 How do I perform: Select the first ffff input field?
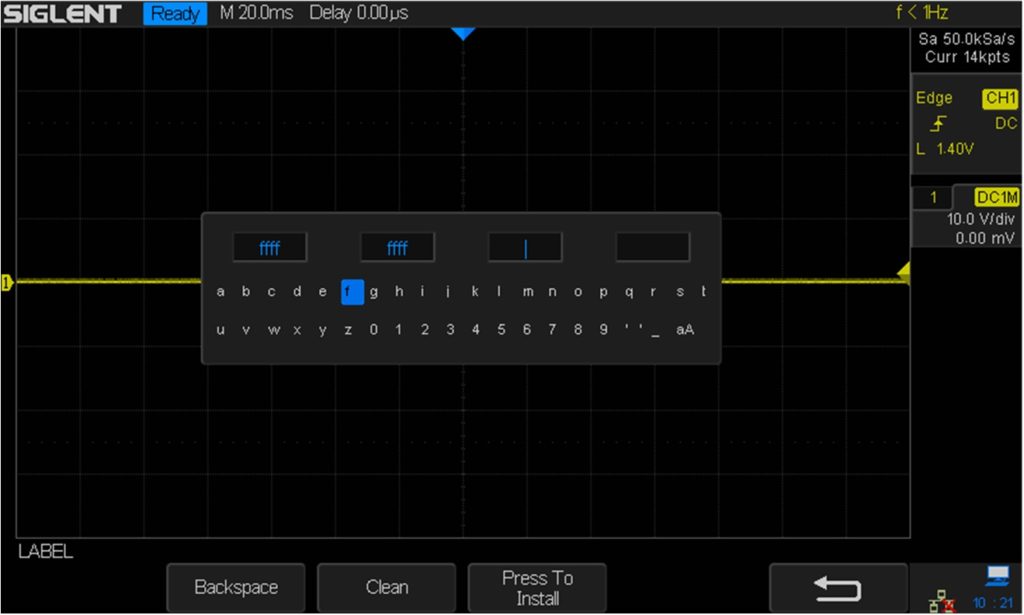[x=270, y=248]
